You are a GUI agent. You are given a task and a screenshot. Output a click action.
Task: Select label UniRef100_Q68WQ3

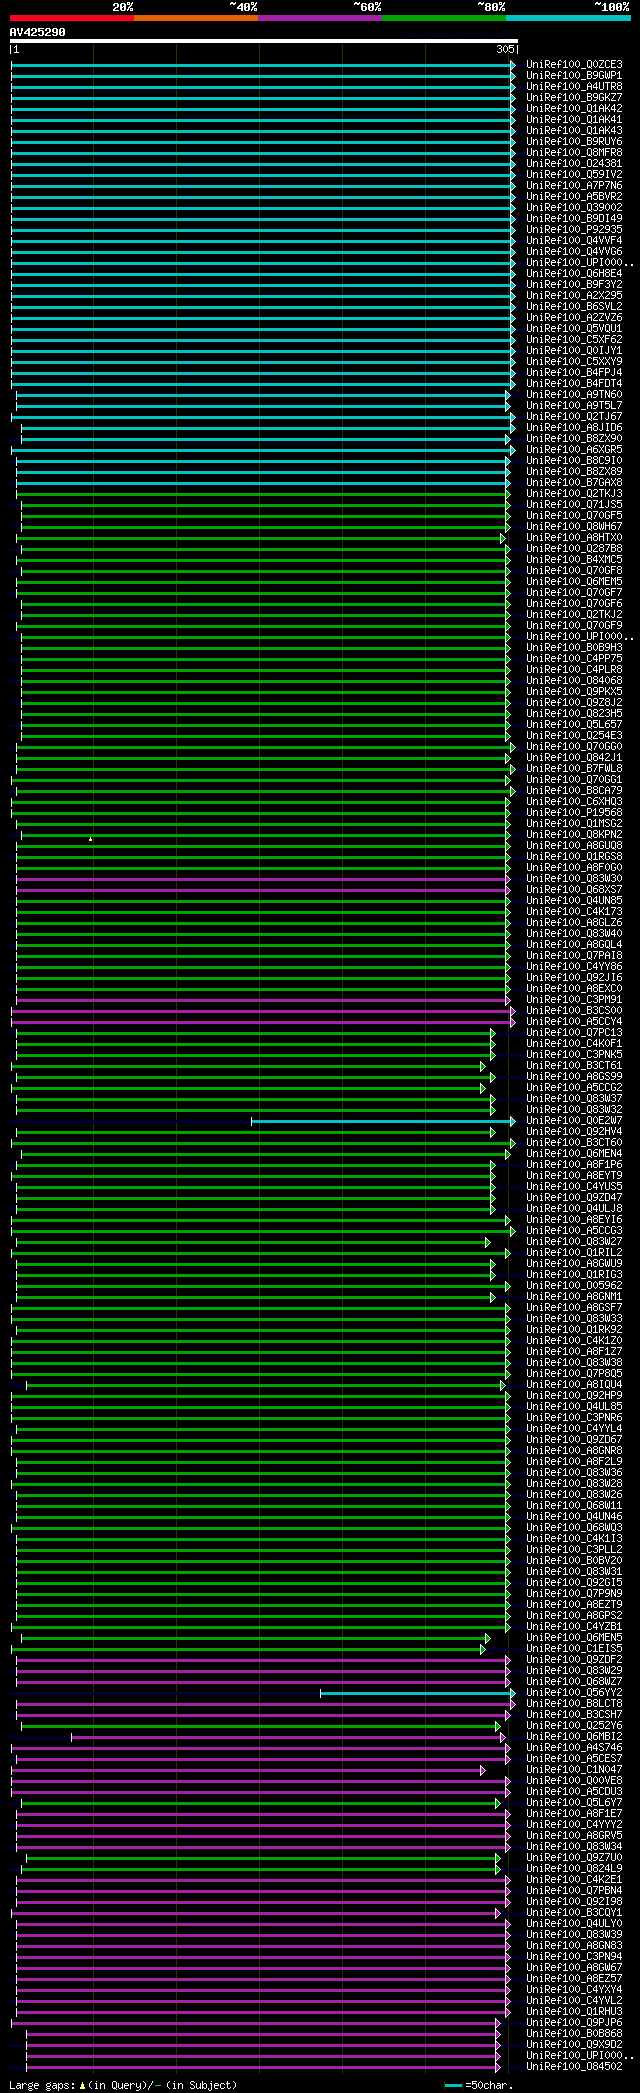coord(574,1528)
